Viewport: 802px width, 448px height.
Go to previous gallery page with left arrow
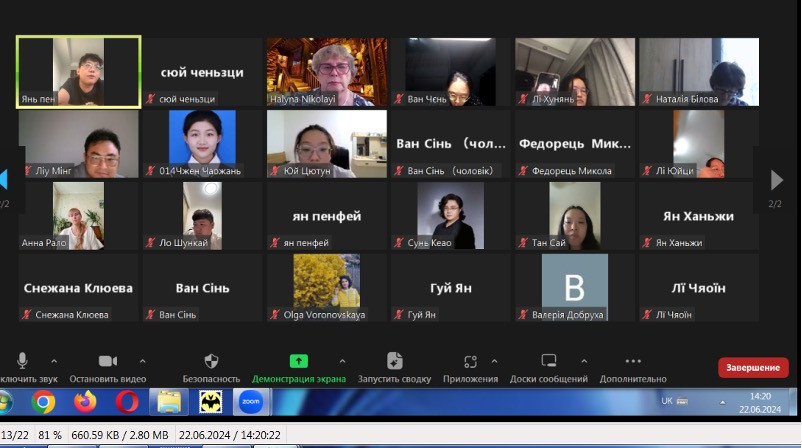pos(4,180)
